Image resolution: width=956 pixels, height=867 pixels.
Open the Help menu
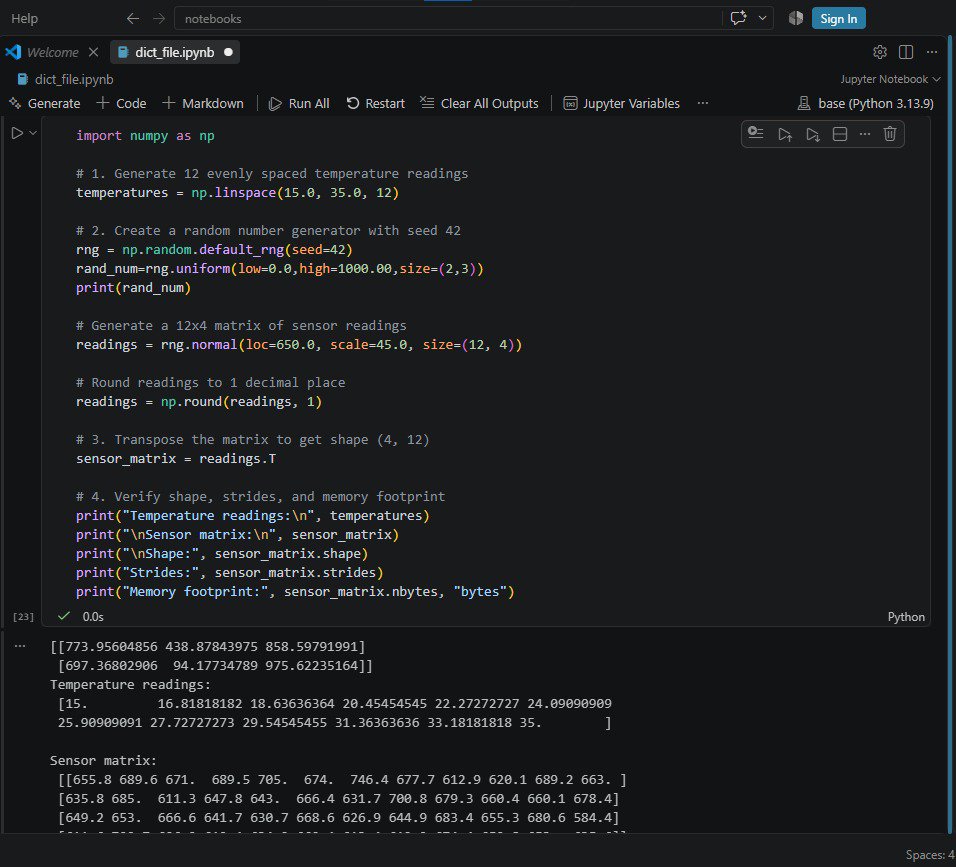click(24, 18)
